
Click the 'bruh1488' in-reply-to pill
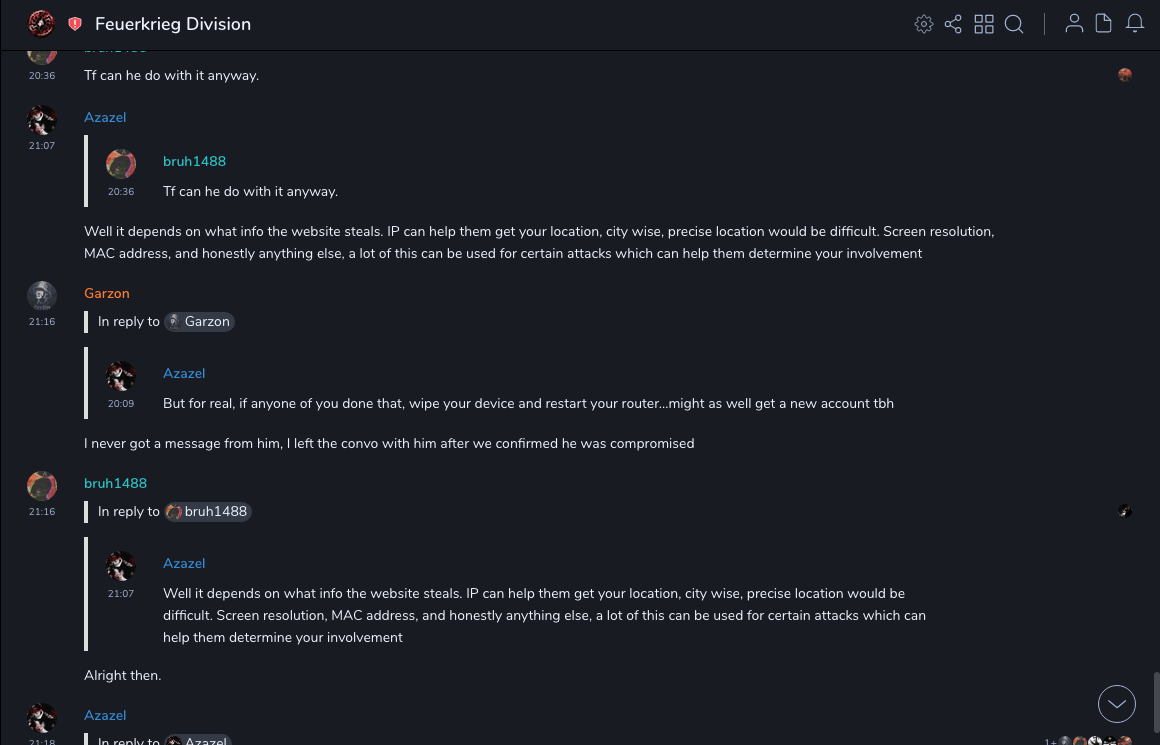[x=208, y=511]
